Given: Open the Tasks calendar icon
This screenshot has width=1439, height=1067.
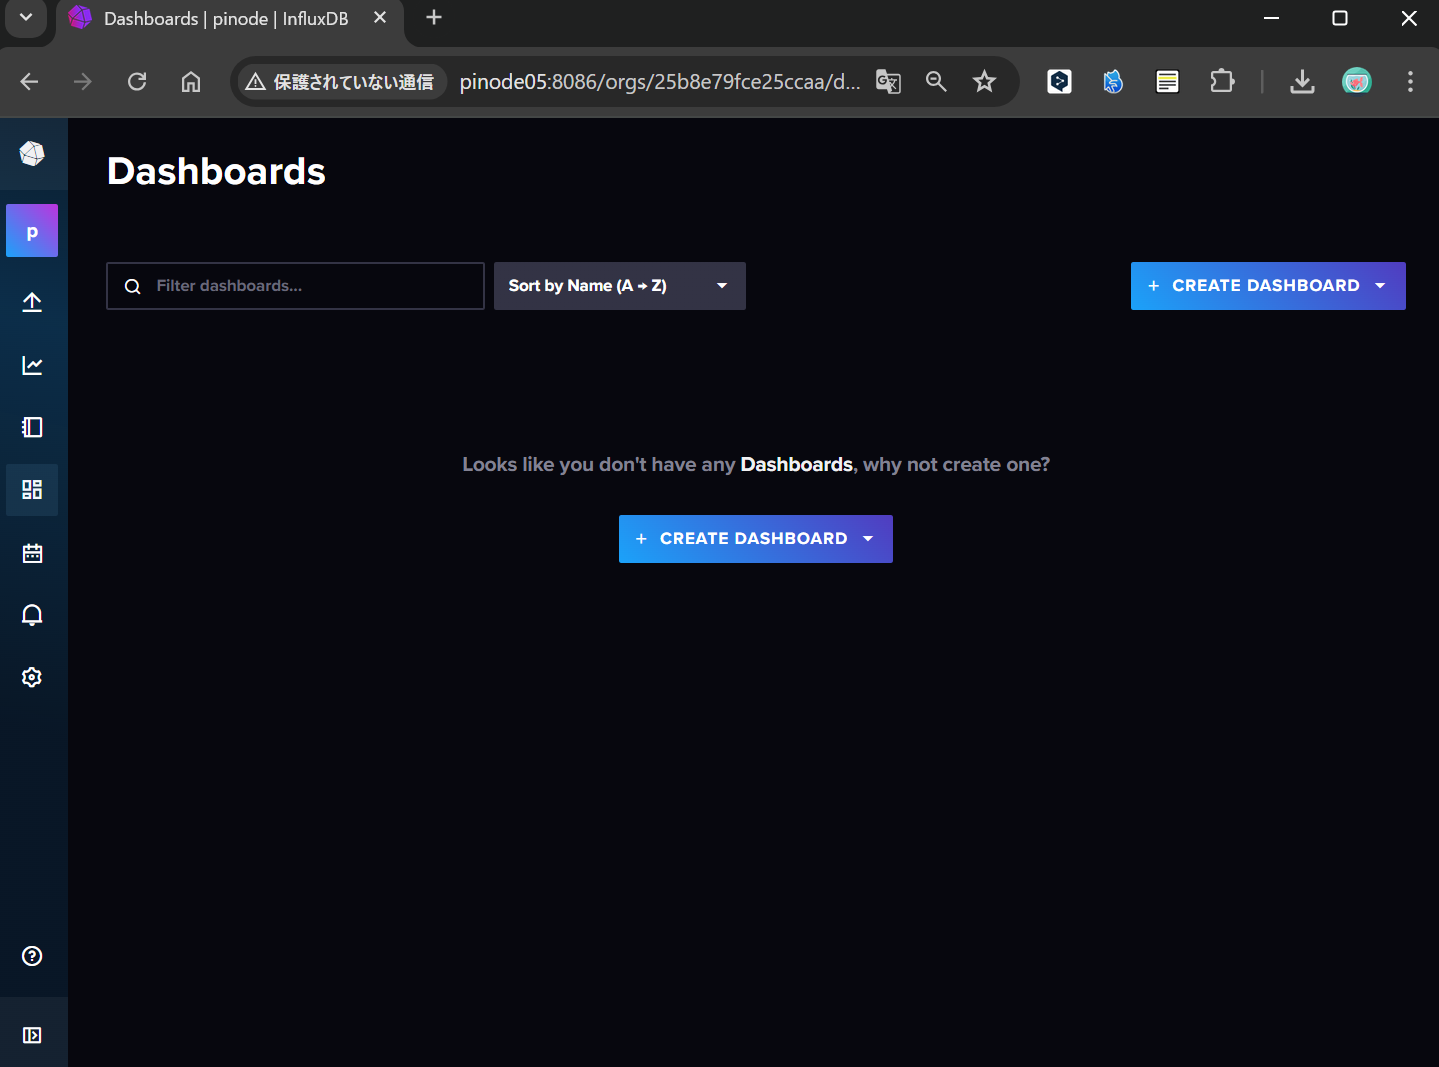Looking at the screenshot, I should 32,553.
